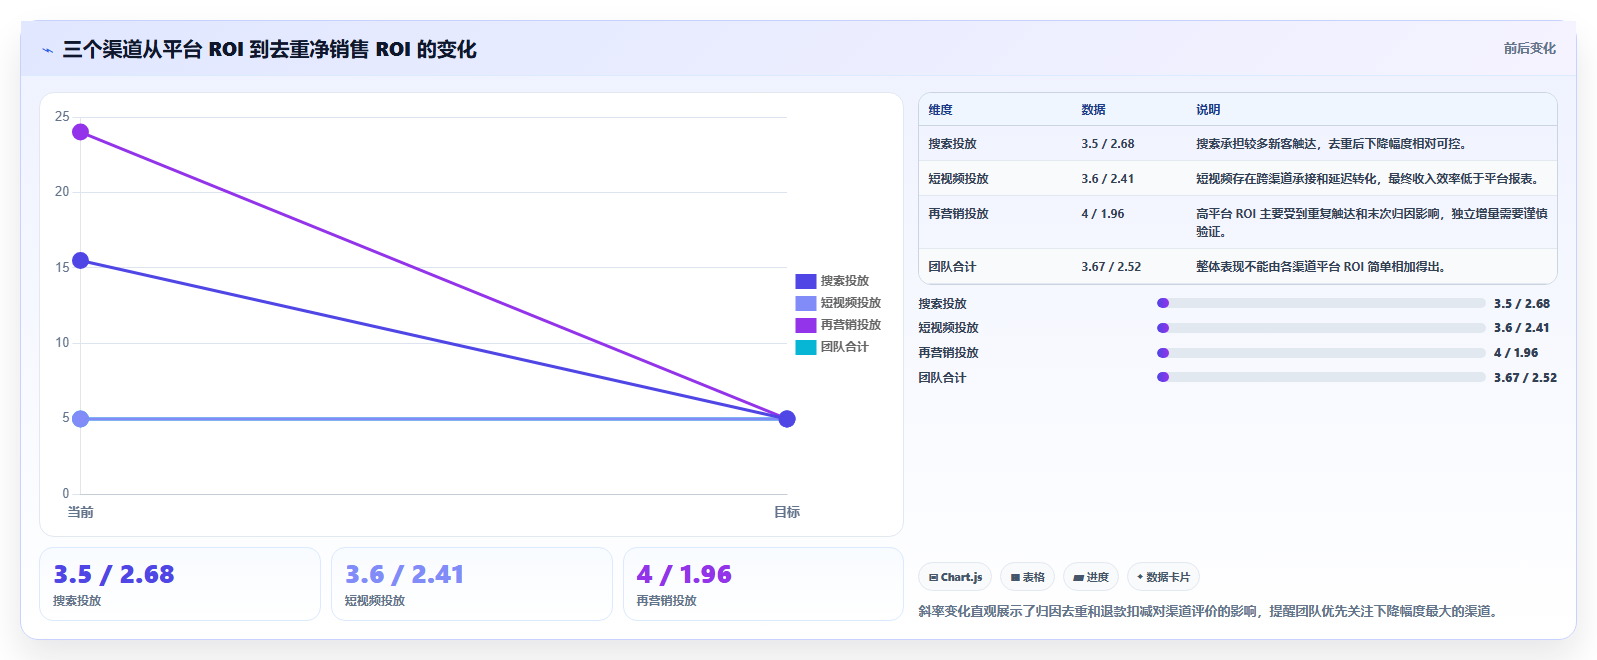This screenshot has width=1597, height=660.
Task: Click the 再营销投放 description about 高平台 ROI
Action: tap(1371, 223)
